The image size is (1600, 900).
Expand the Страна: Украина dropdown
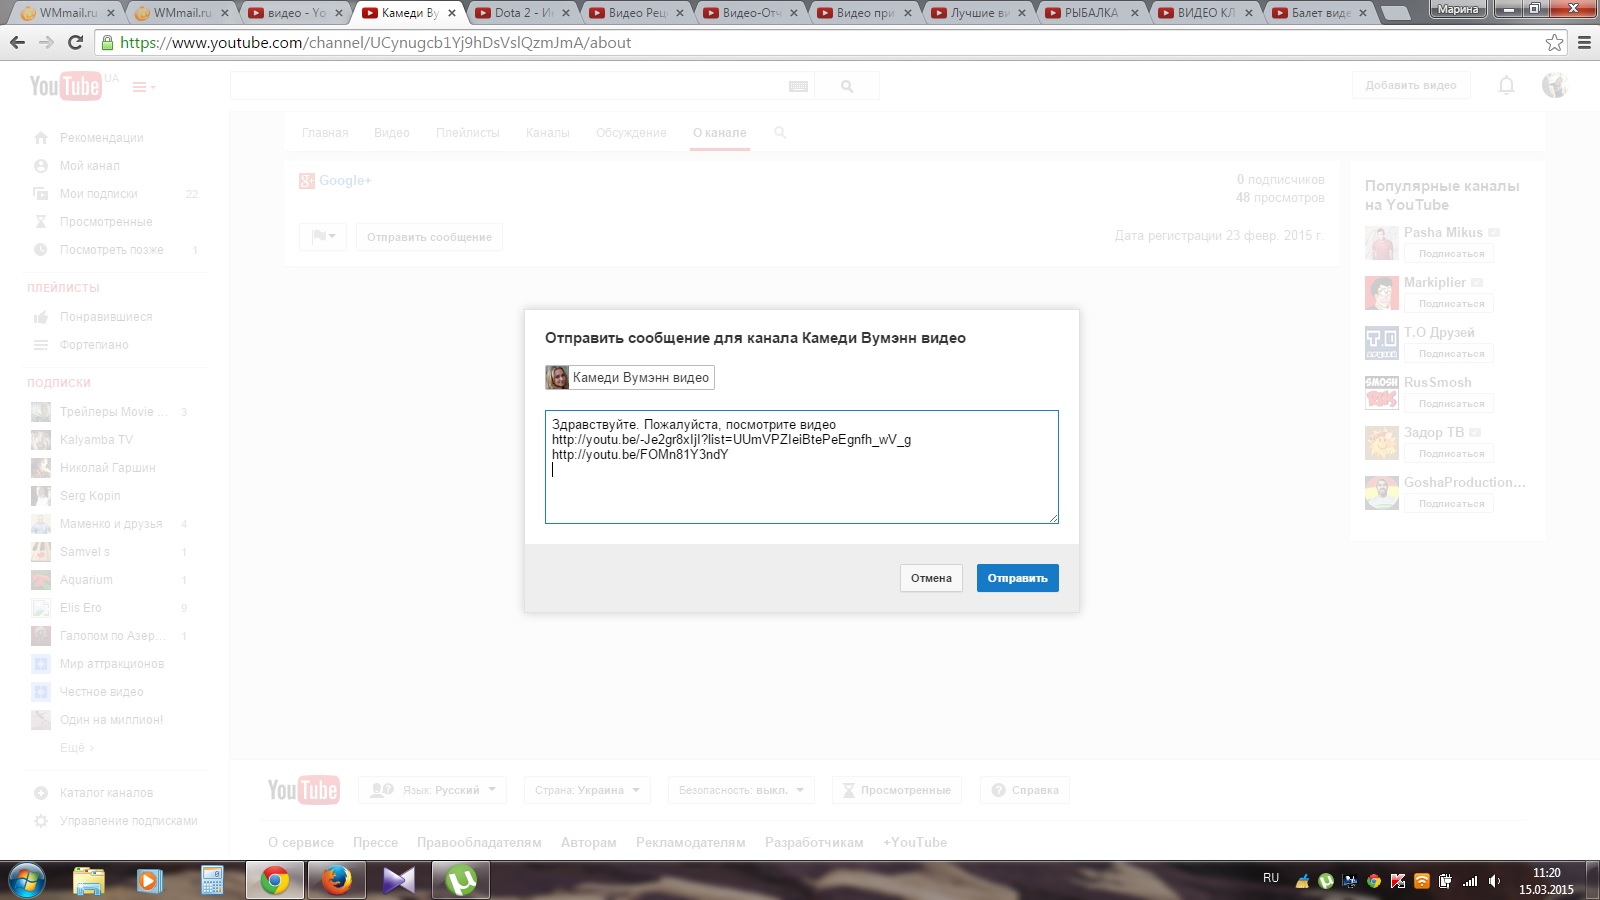click(588, 790)
